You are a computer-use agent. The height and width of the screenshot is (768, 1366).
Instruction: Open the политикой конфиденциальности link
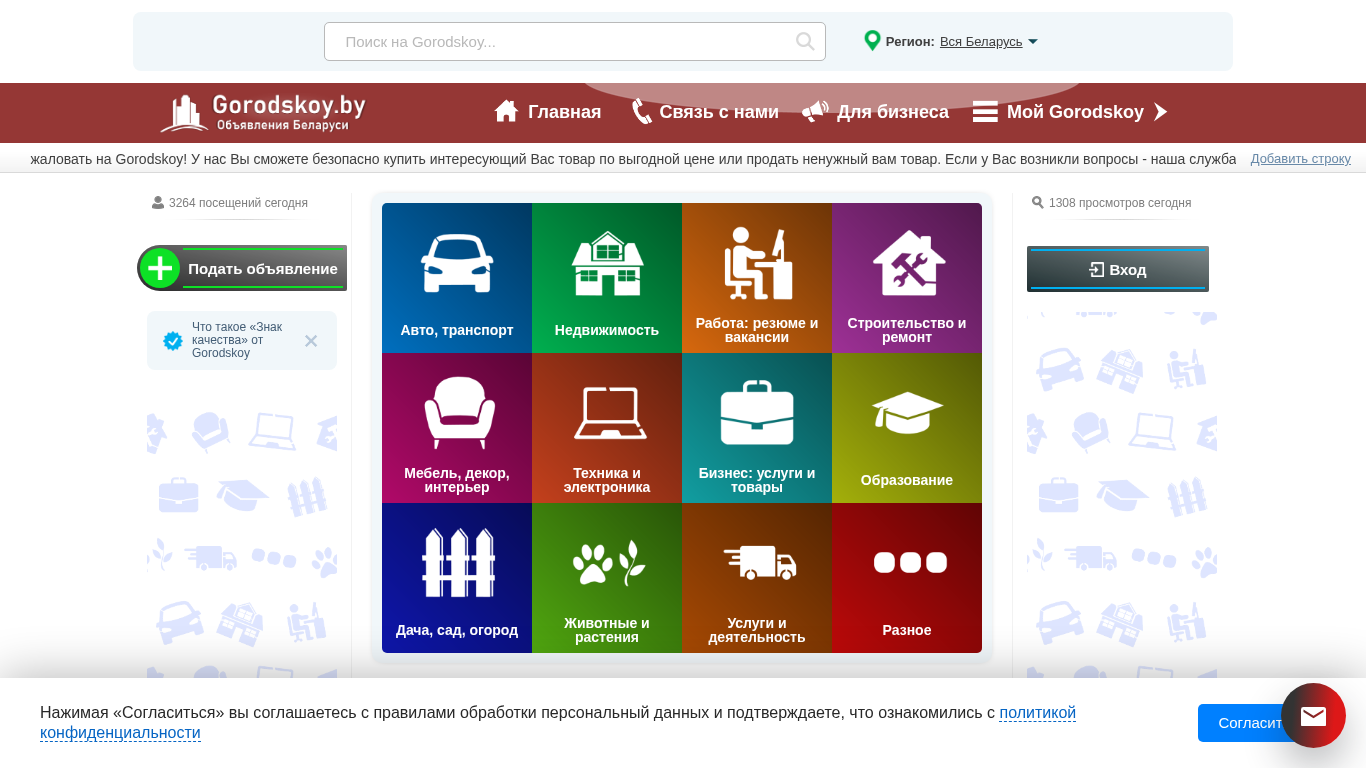point(558,723)
